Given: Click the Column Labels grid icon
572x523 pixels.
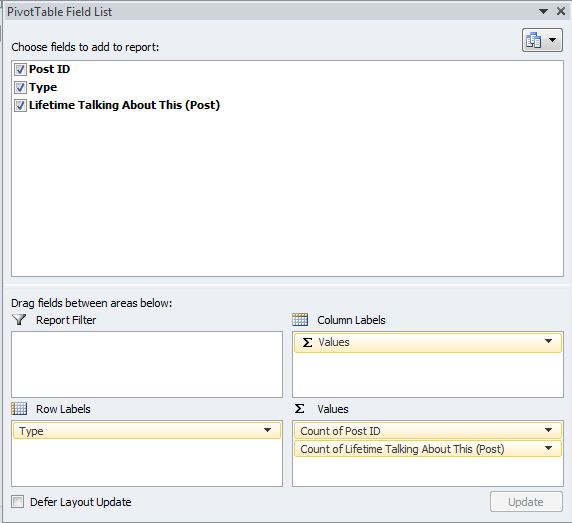Looking at the screenshot, I should (x=300, y=319).
